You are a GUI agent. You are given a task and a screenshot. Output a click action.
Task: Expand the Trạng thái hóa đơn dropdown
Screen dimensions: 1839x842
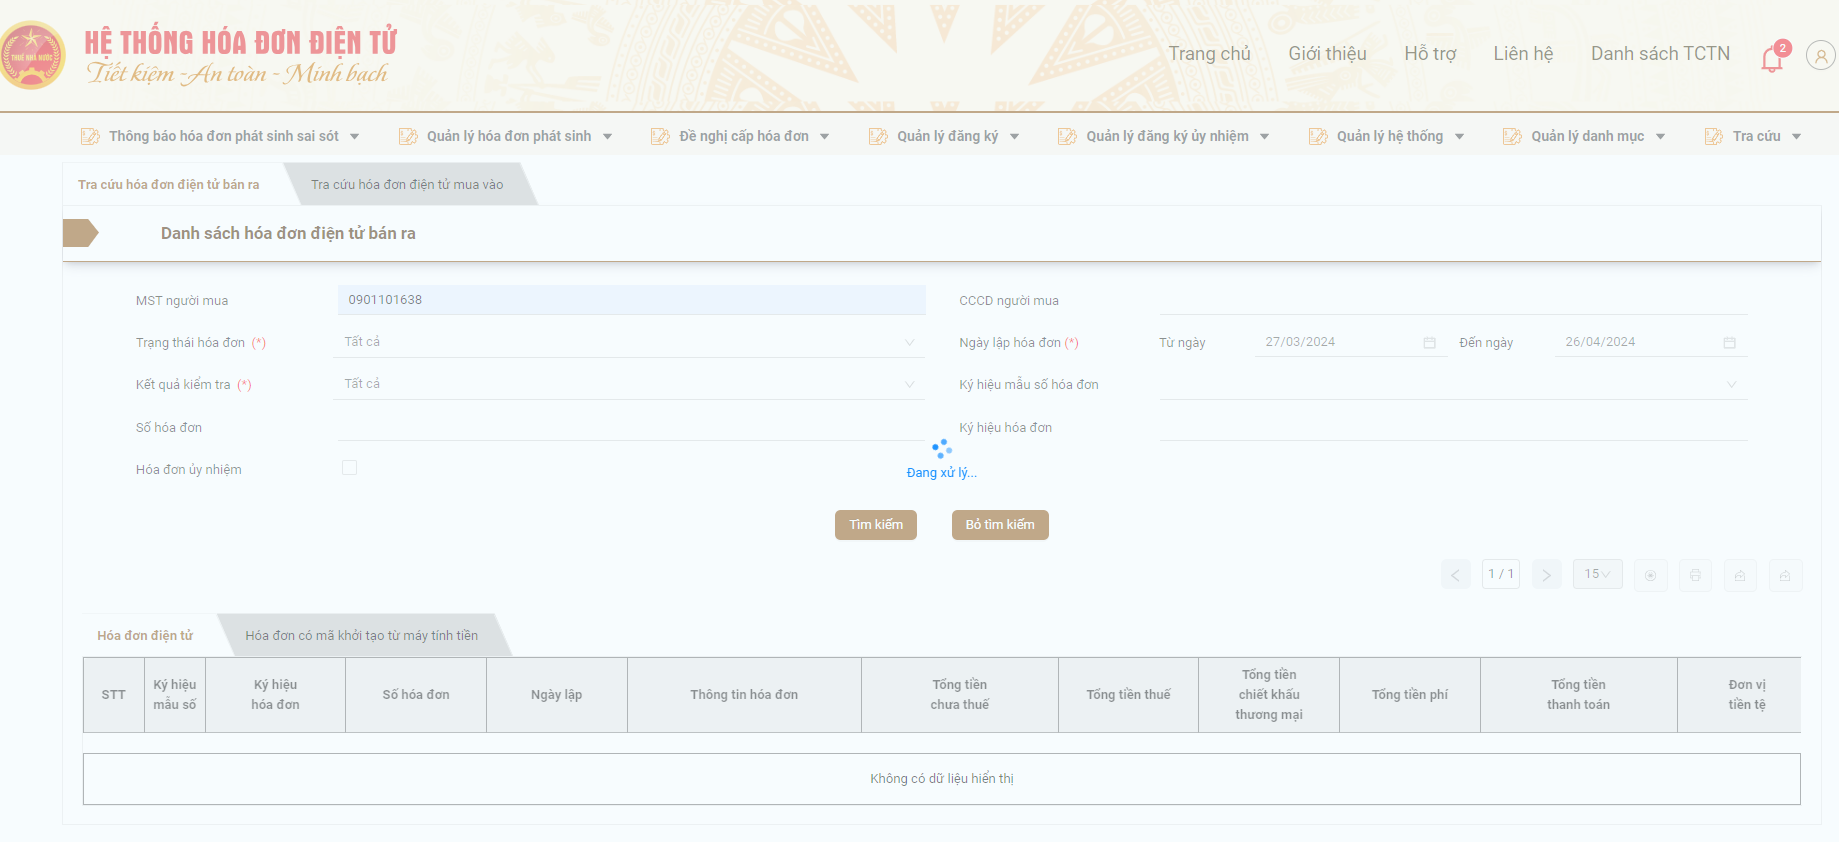(x=629, y=342)
